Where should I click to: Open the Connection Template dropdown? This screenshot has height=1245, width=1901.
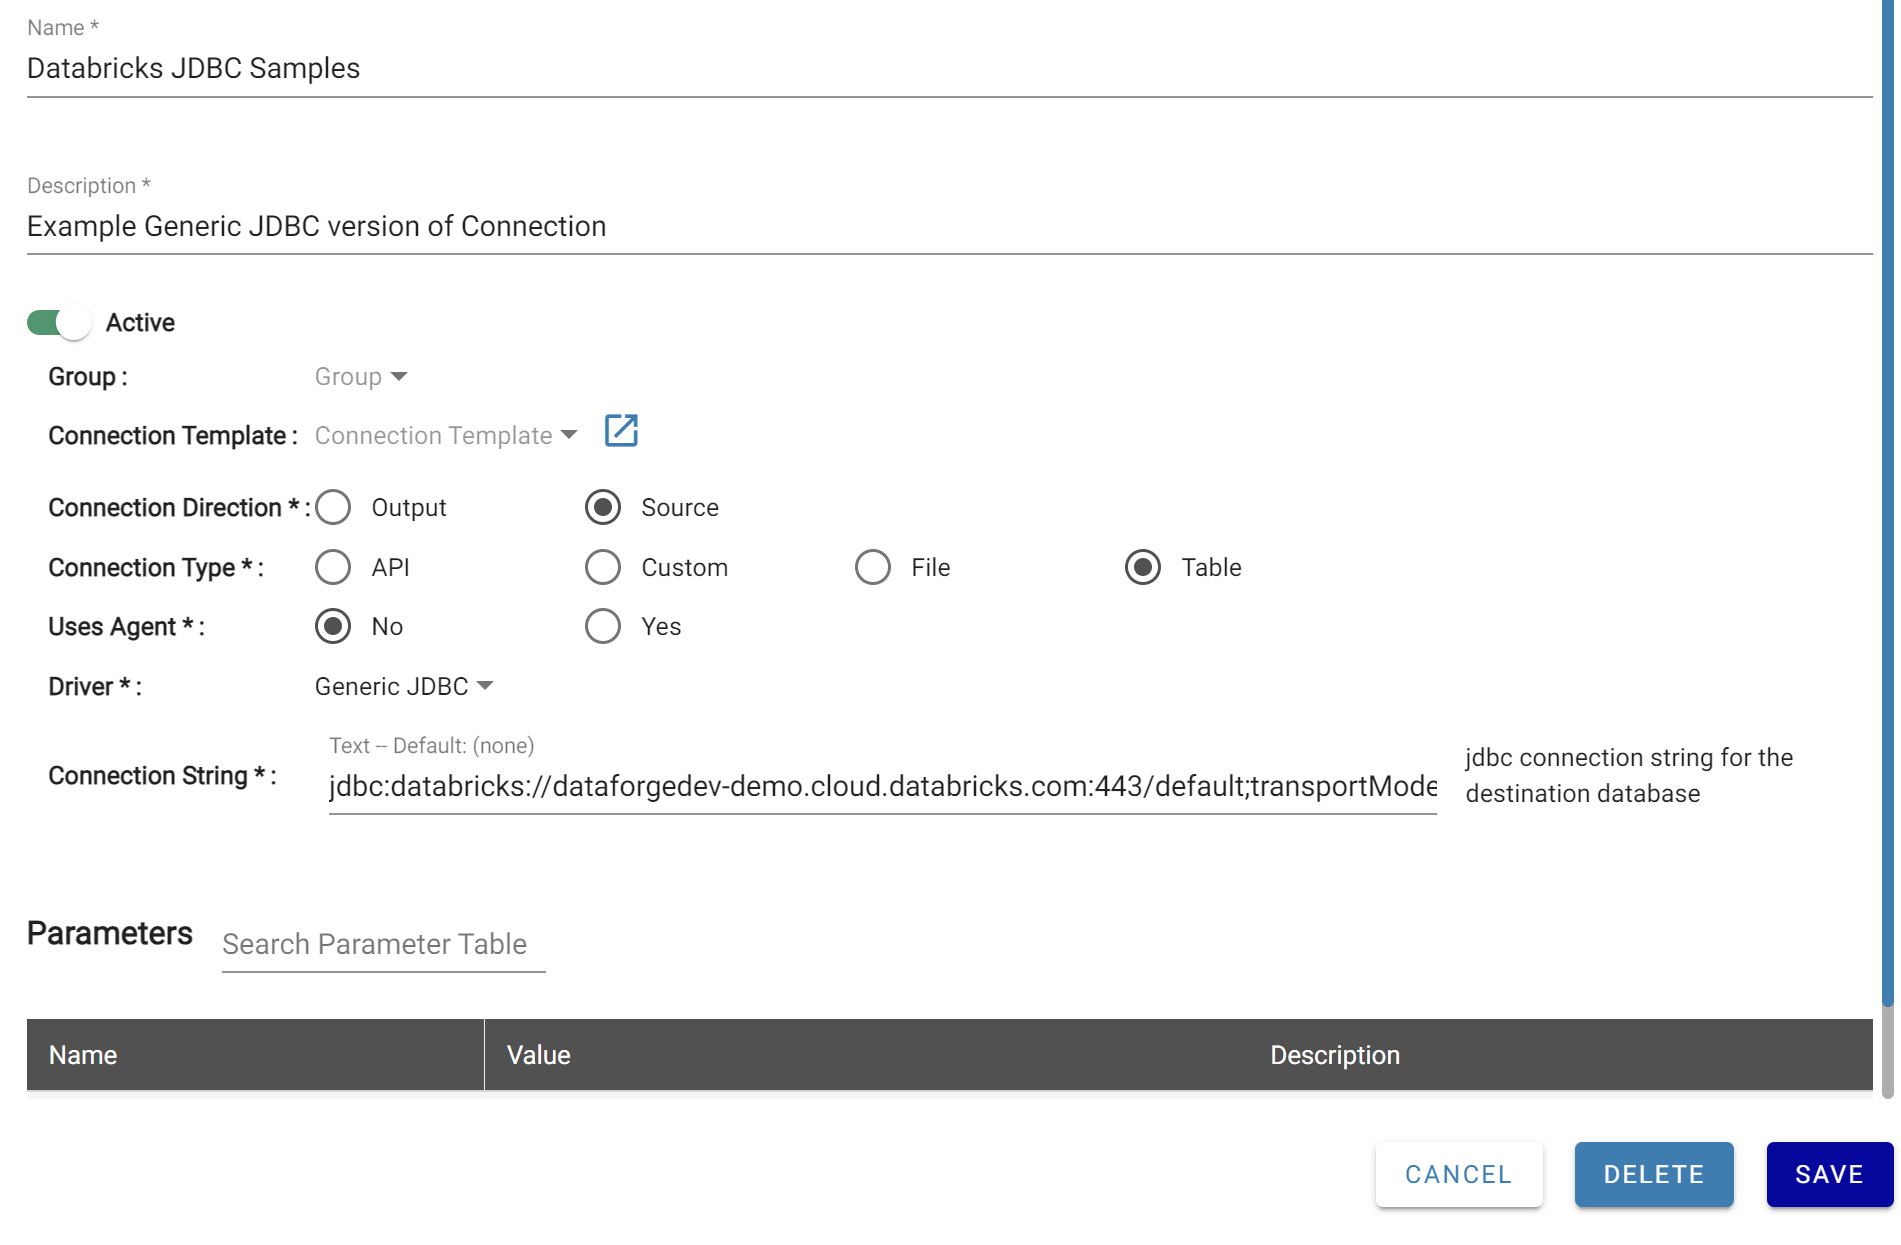(446, 436)
